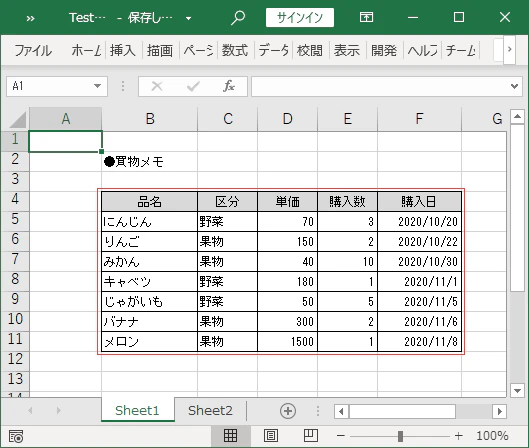Expand the Quick Access toolbar chevrons

pyautogui.click(x=30, y=18)
